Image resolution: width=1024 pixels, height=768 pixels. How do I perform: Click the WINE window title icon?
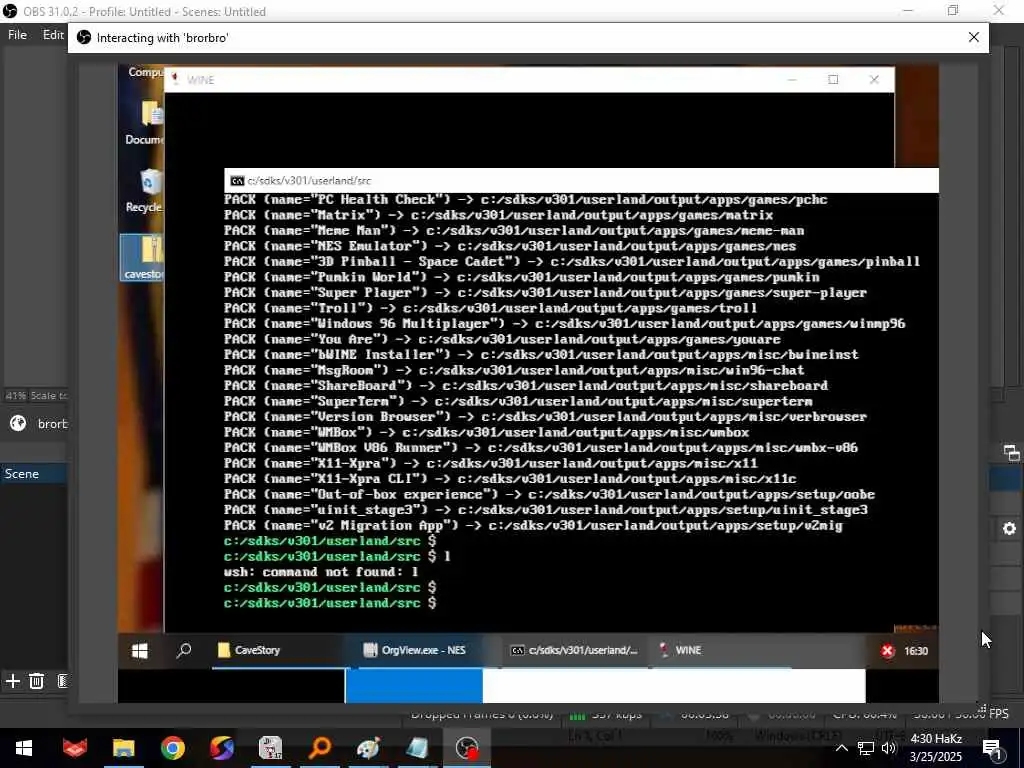174,79
